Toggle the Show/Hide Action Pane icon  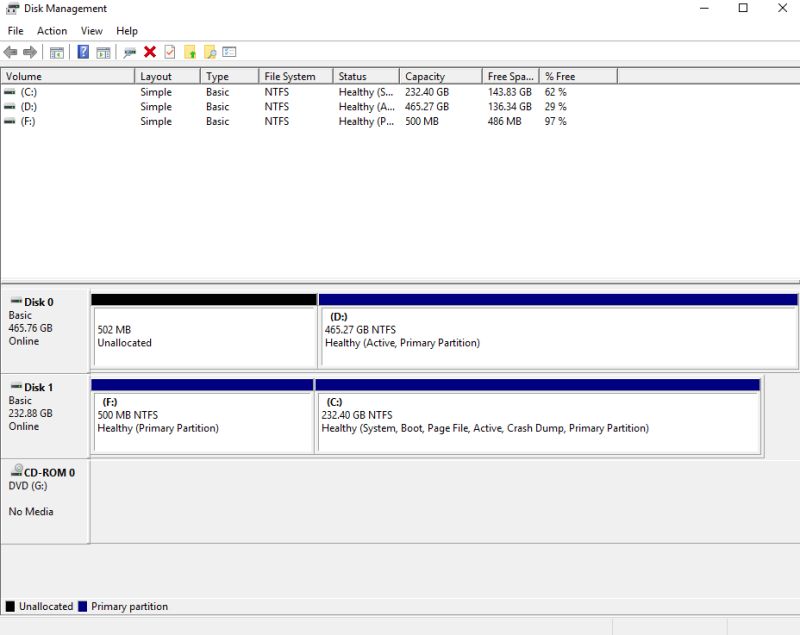105,52
